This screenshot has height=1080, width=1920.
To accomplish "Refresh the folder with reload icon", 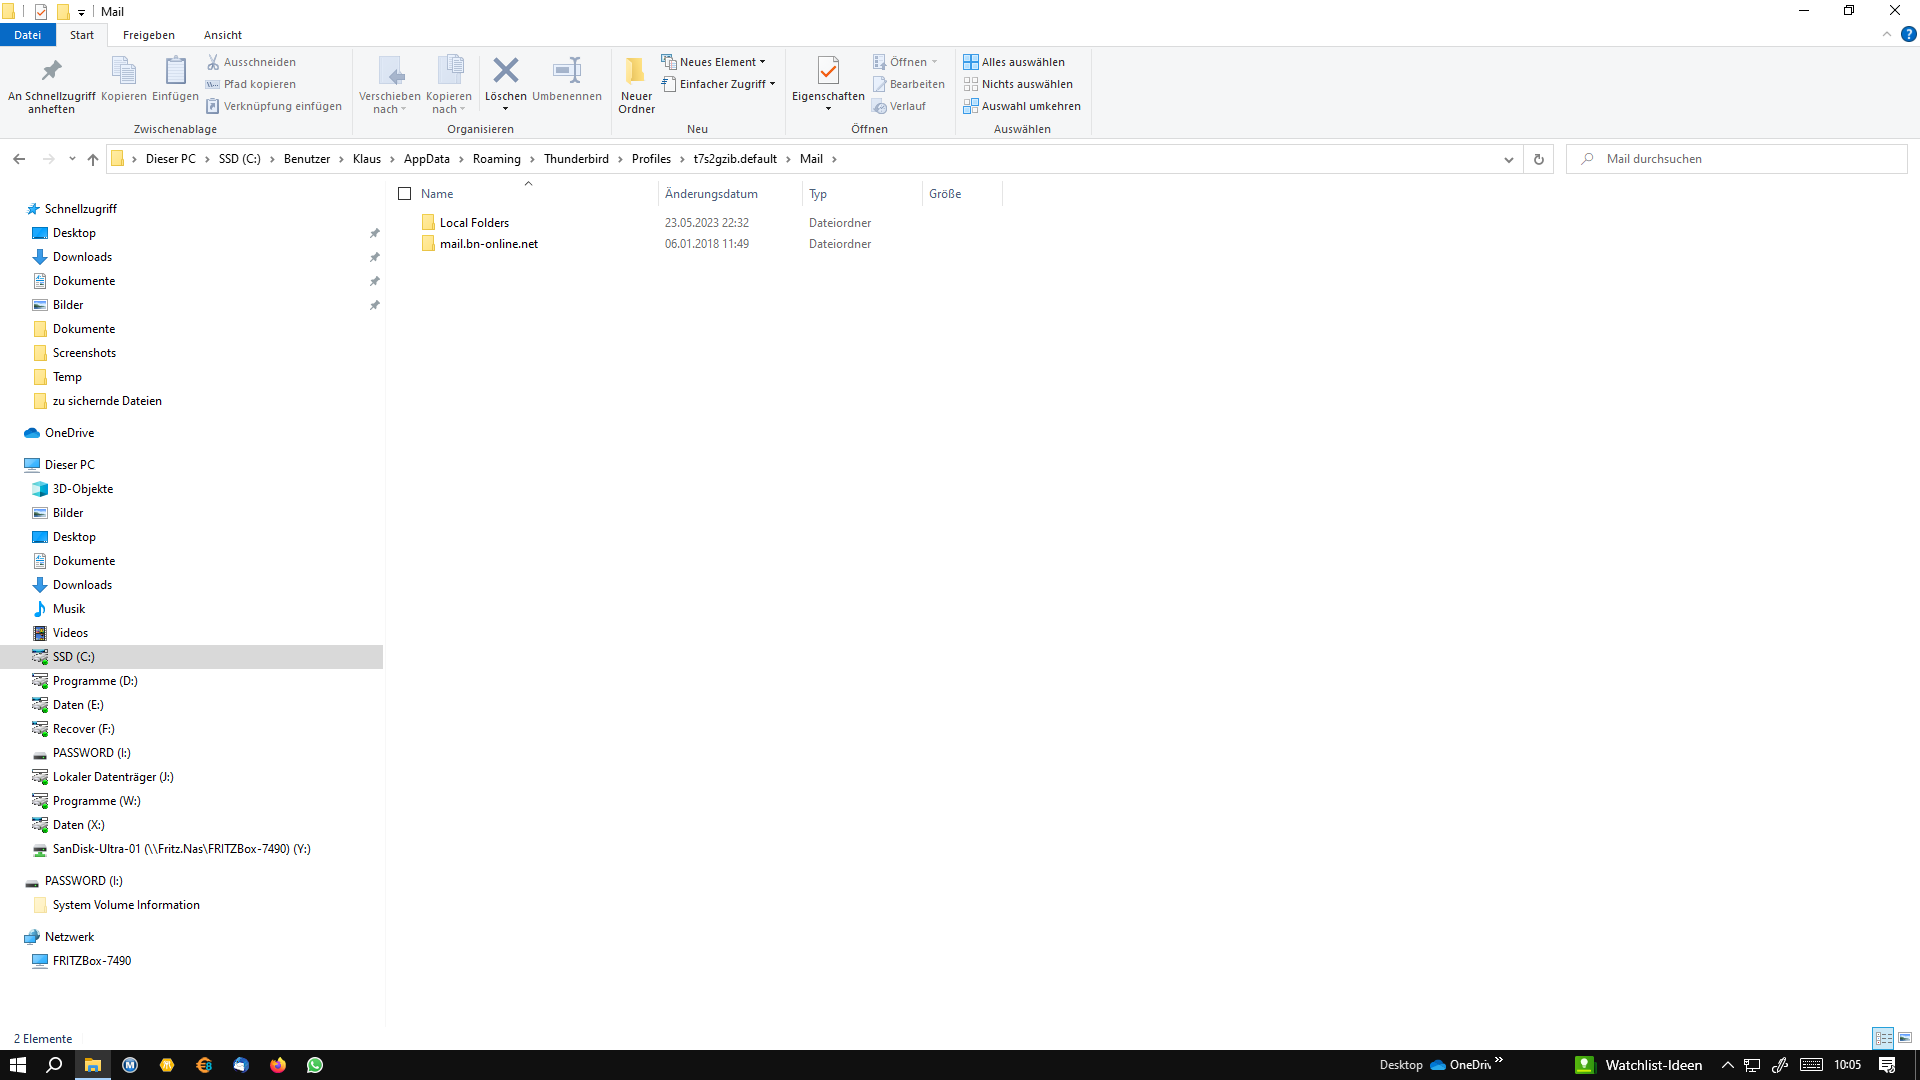I will tap(1538, 159).
